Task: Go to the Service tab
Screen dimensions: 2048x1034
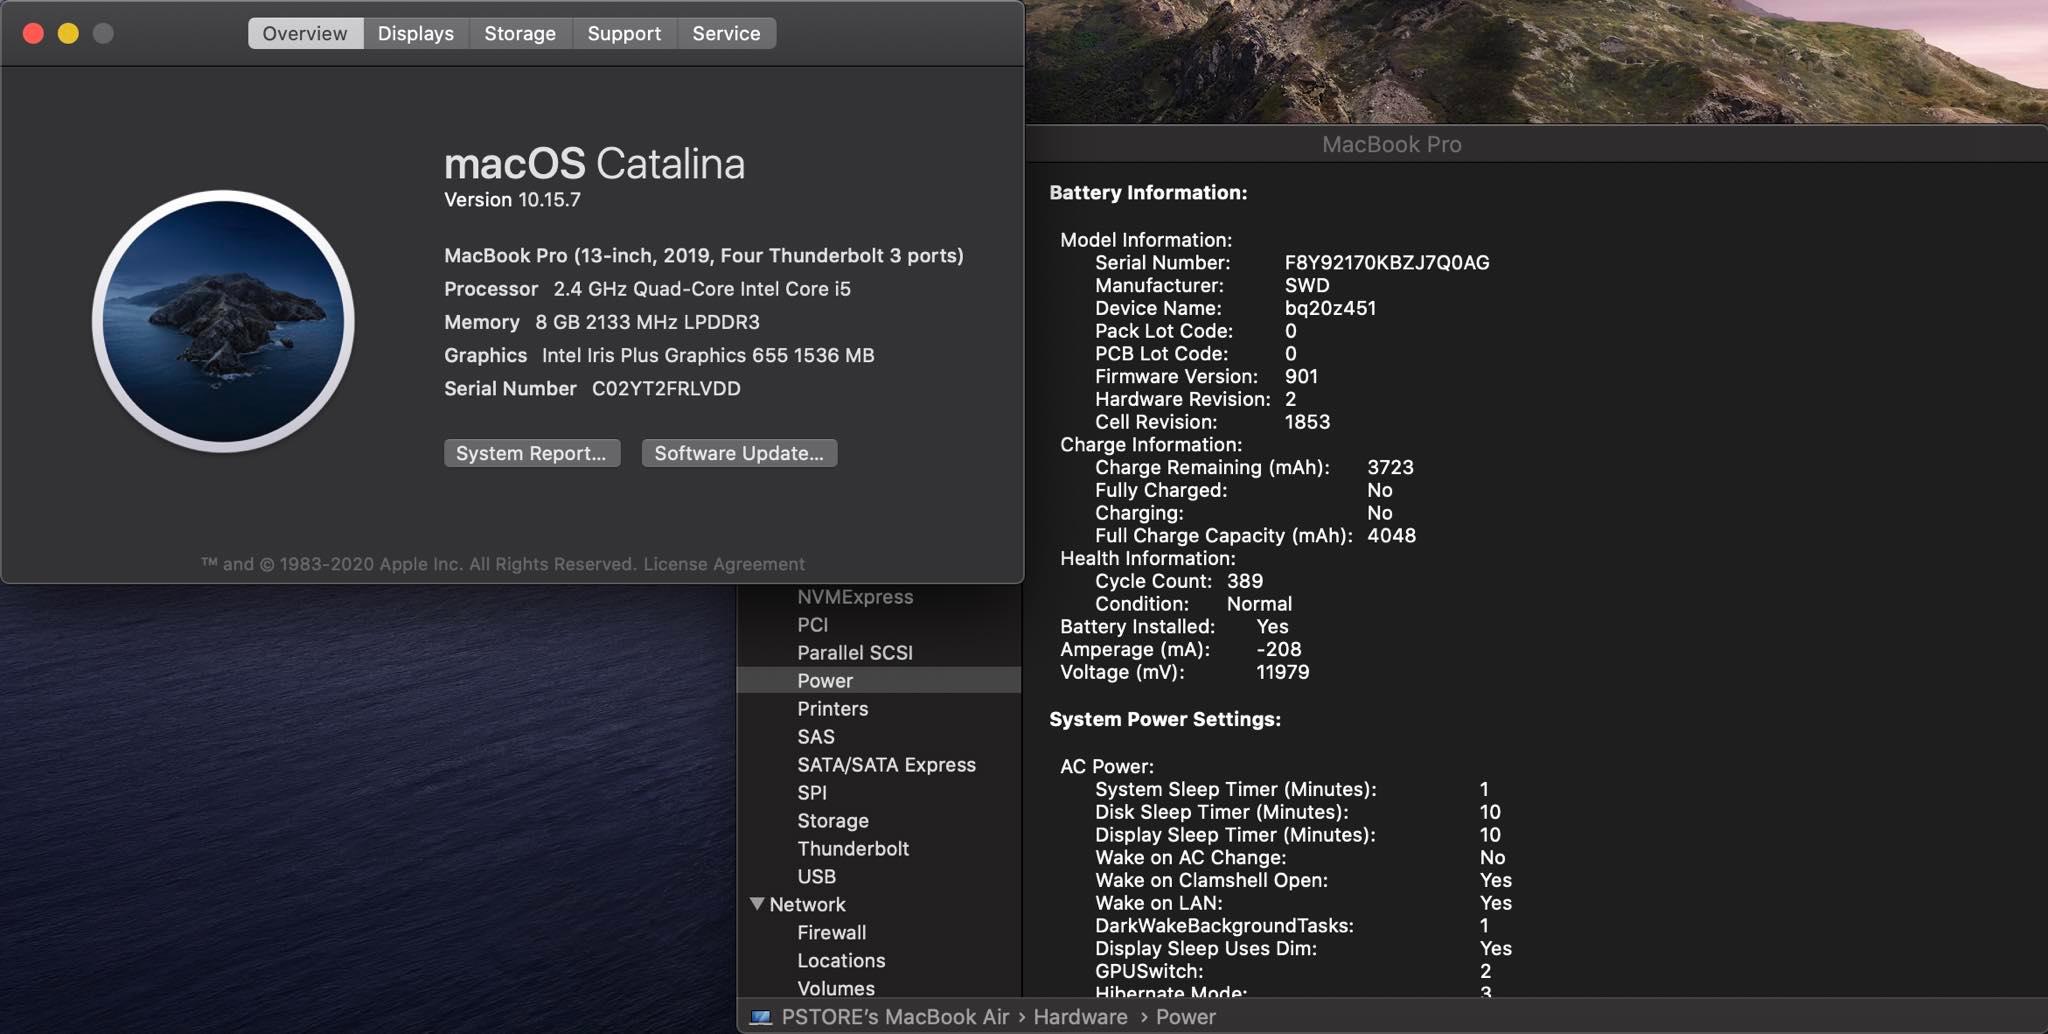Action: coord(726,33)
